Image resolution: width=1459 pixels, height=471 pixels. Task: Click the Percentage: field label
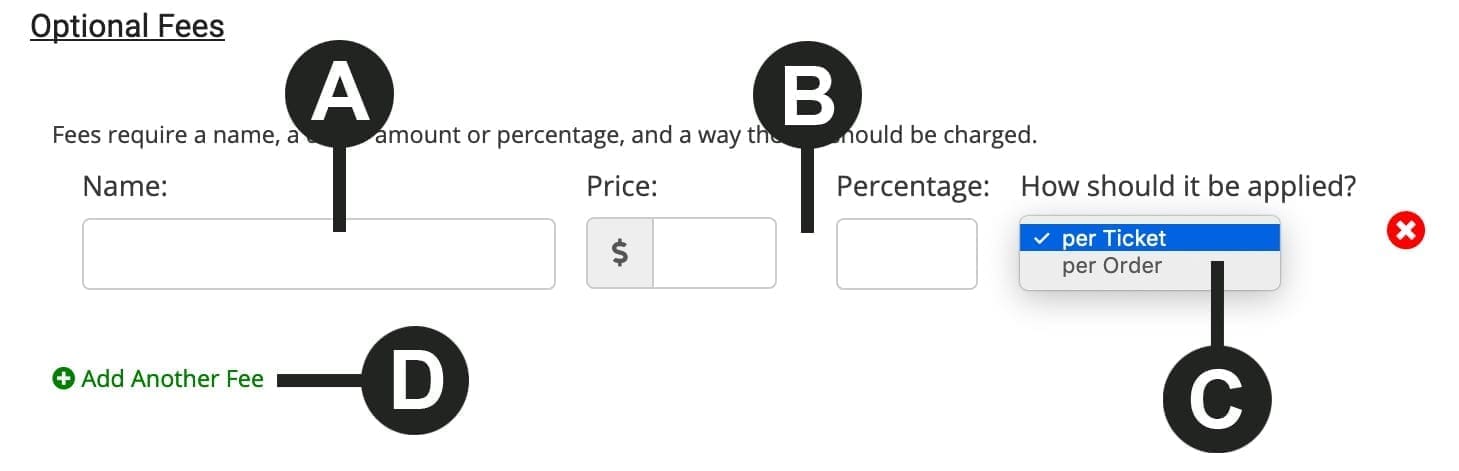[x=912, y=187]
